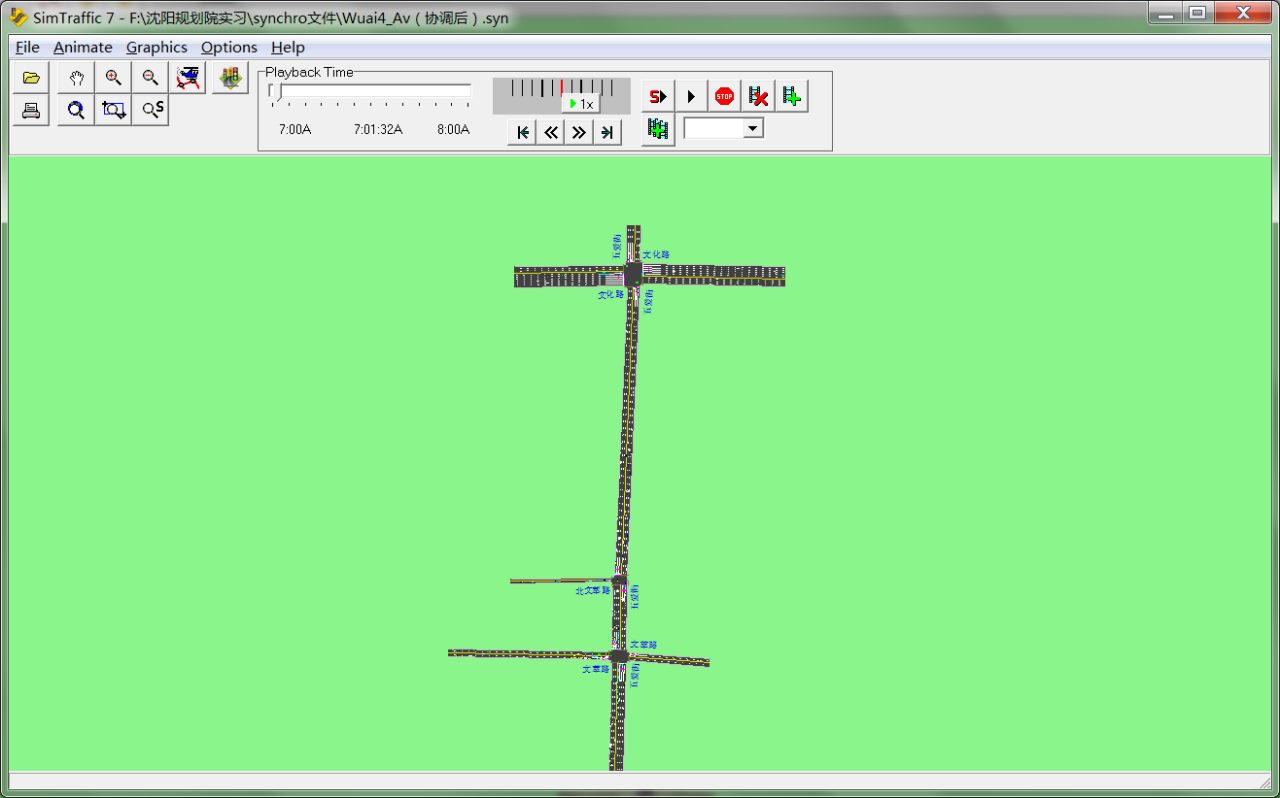This screenshot has width=1280, height=798.
Task: Click the SimPlay record button
Action: [658, 96]
